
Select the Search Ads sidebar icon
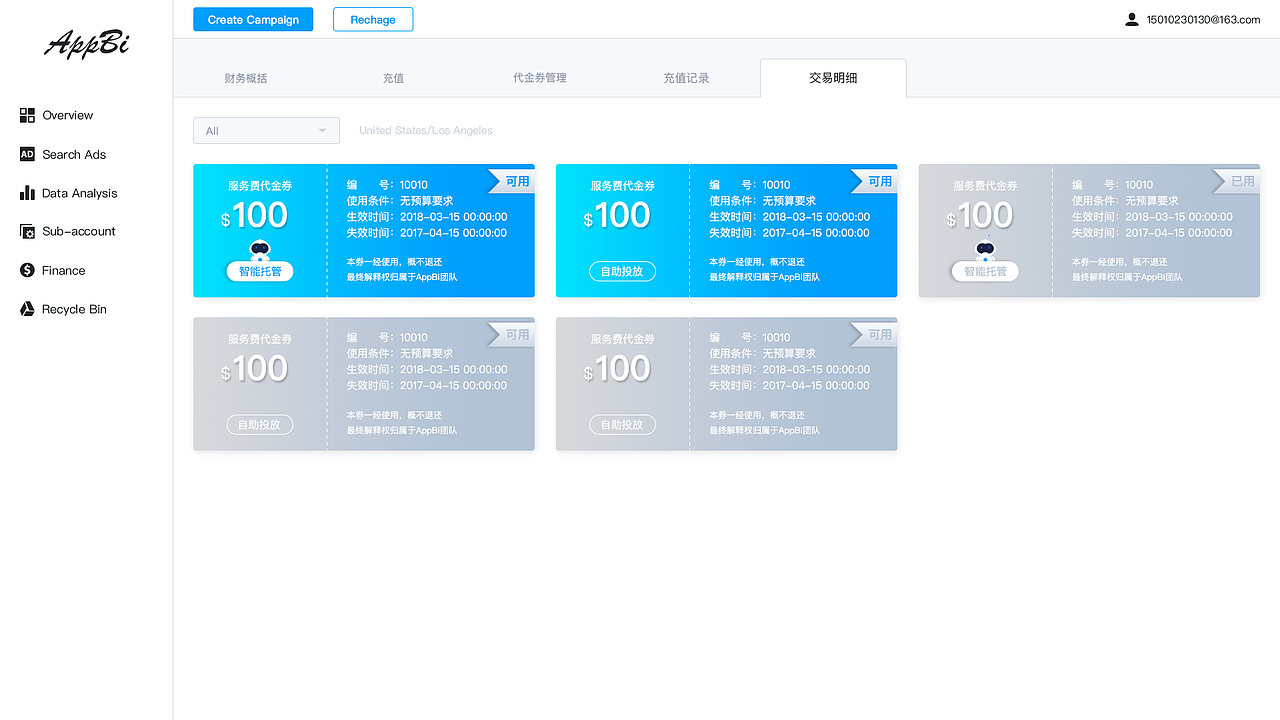pos(27,154)
